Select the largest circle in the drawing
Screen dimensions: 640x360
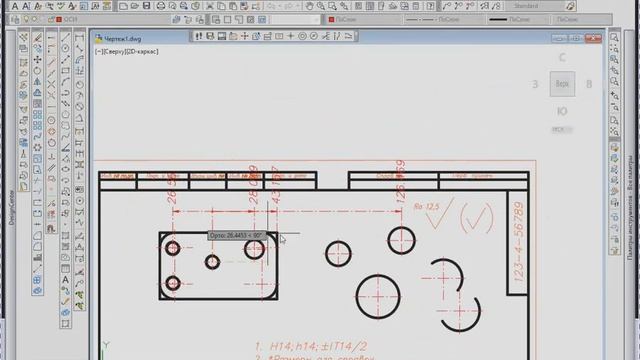378,297
